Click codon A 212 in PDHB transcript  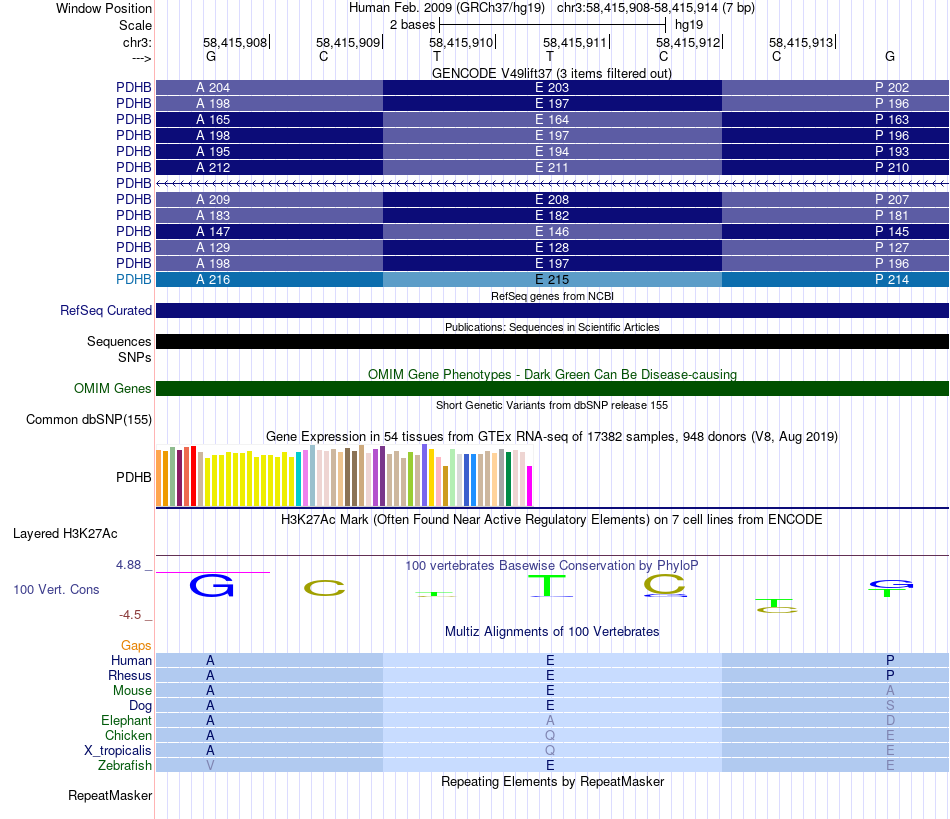[x=213, y=167]
